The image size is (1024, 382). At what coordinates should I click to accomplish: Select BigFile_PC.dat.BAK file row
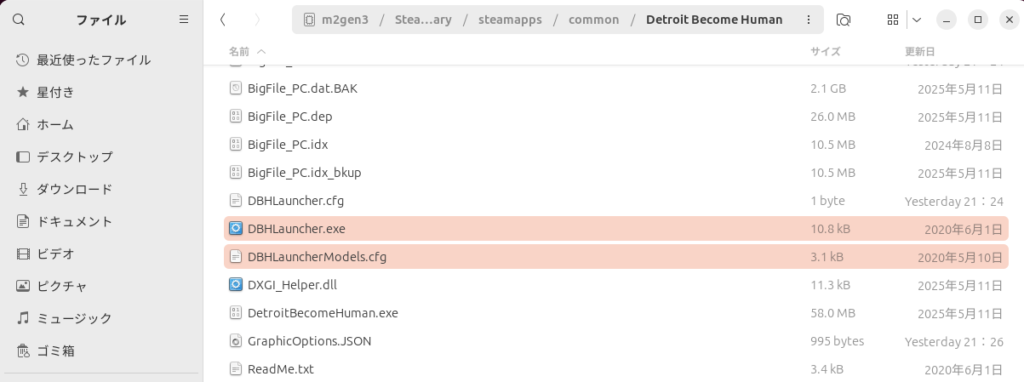pos(616,88)
